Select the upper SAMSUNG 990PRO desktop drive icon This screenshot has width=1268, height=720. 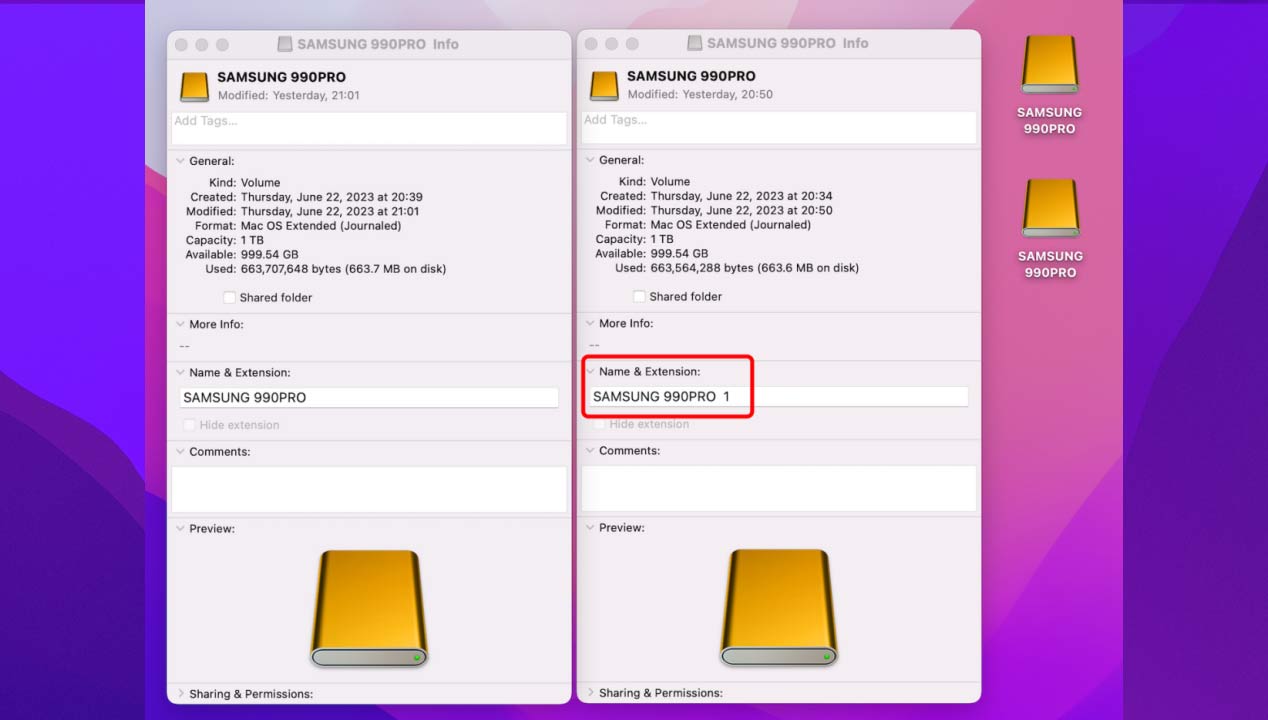(x=1049, y=66)
